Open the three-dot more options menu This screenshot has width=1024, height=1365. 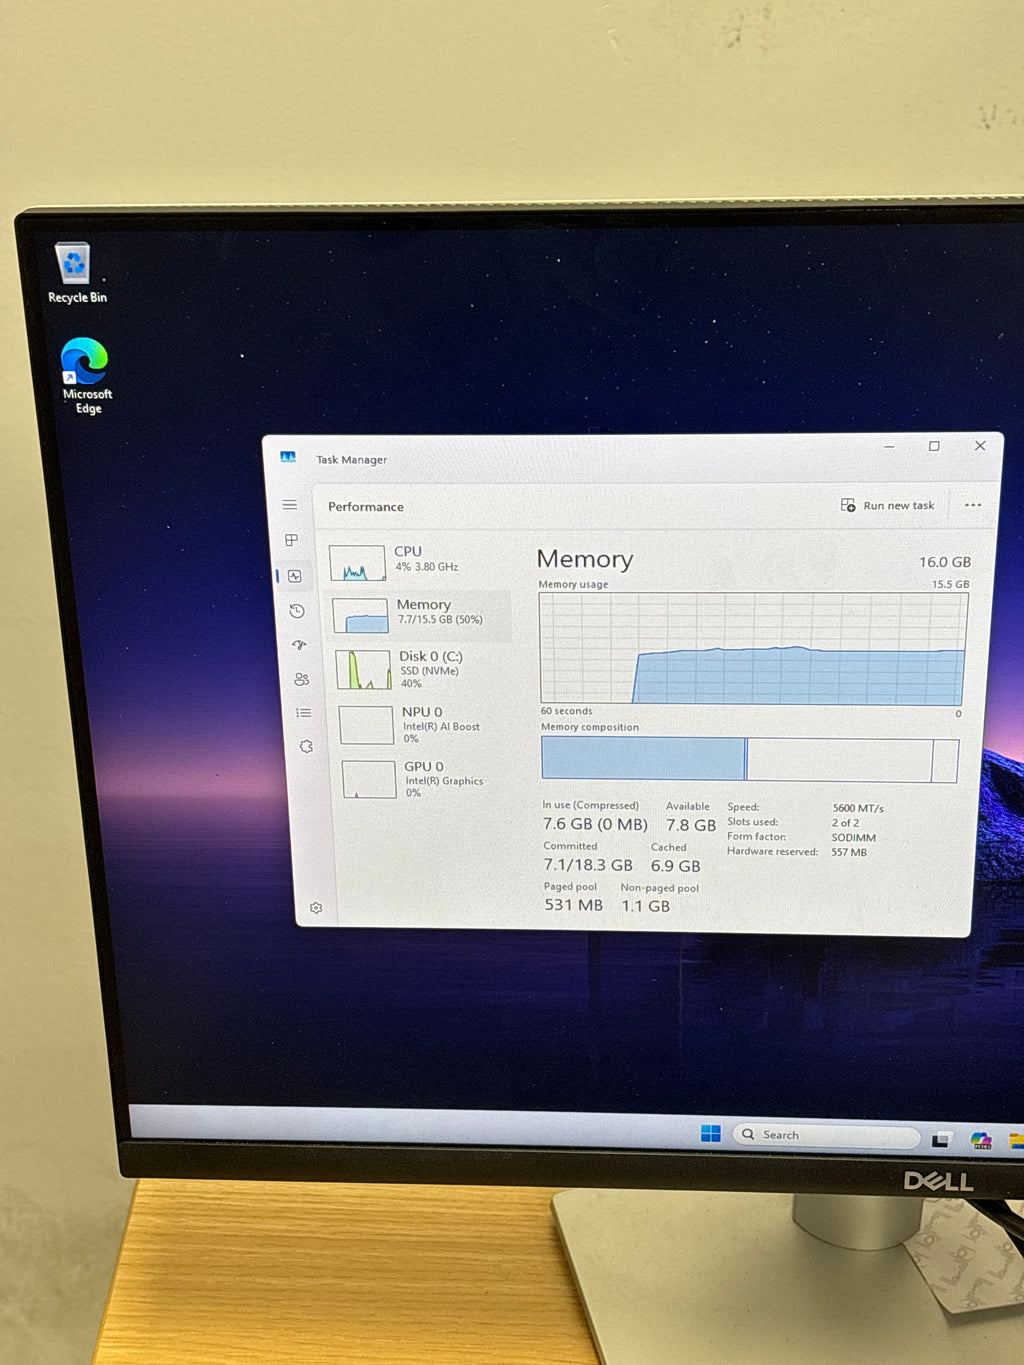(x=973, y=505)
